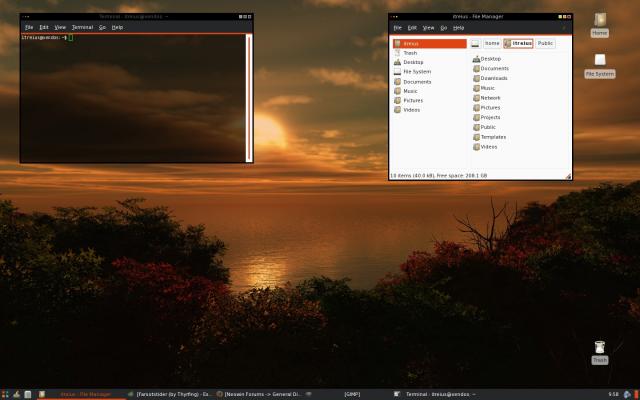Click the third panel launcher icon
The width and height of the screenshot is (640, 400).
click(x=28, y=394)
